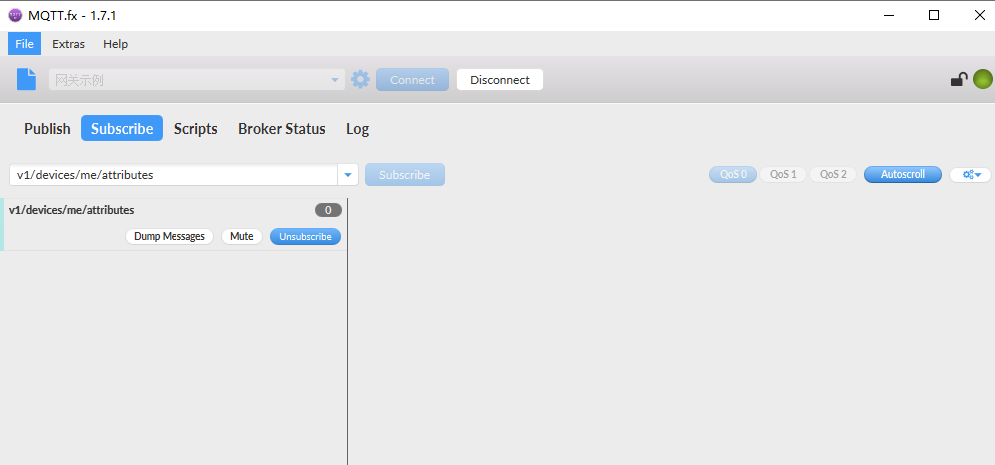Open the Help menu
This screenshot has width=995, height=465.
pyautogui.click(x=115, y=44)
